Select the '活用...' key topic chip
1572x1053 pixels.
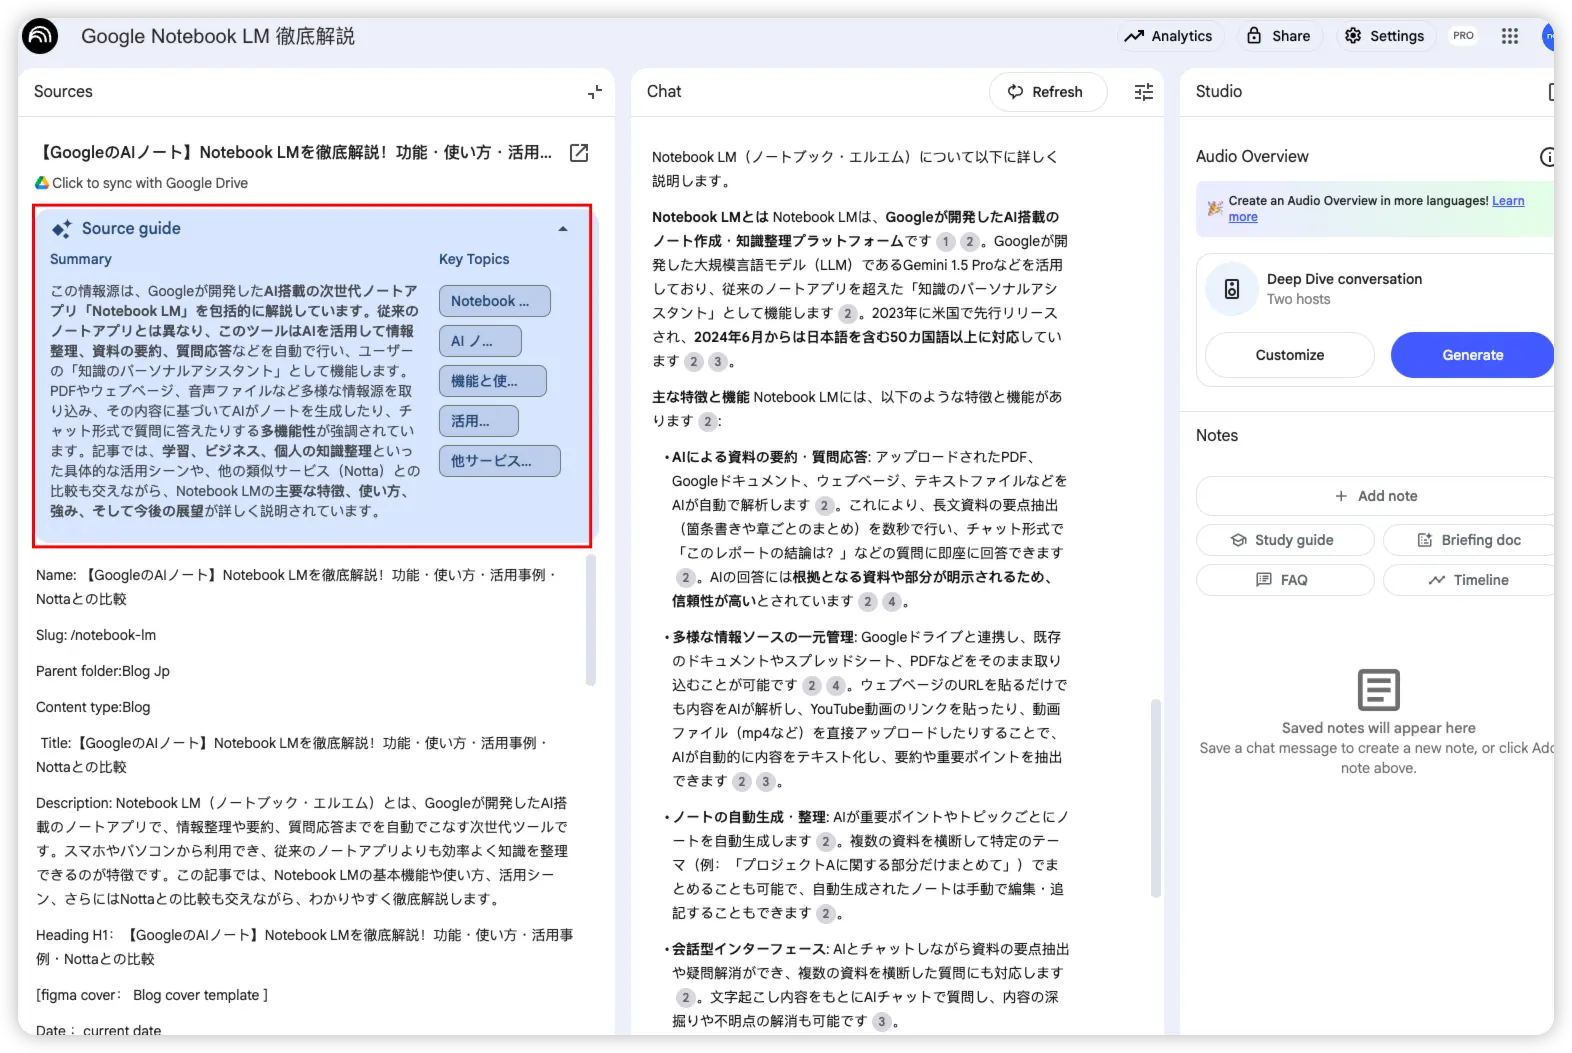478,421
